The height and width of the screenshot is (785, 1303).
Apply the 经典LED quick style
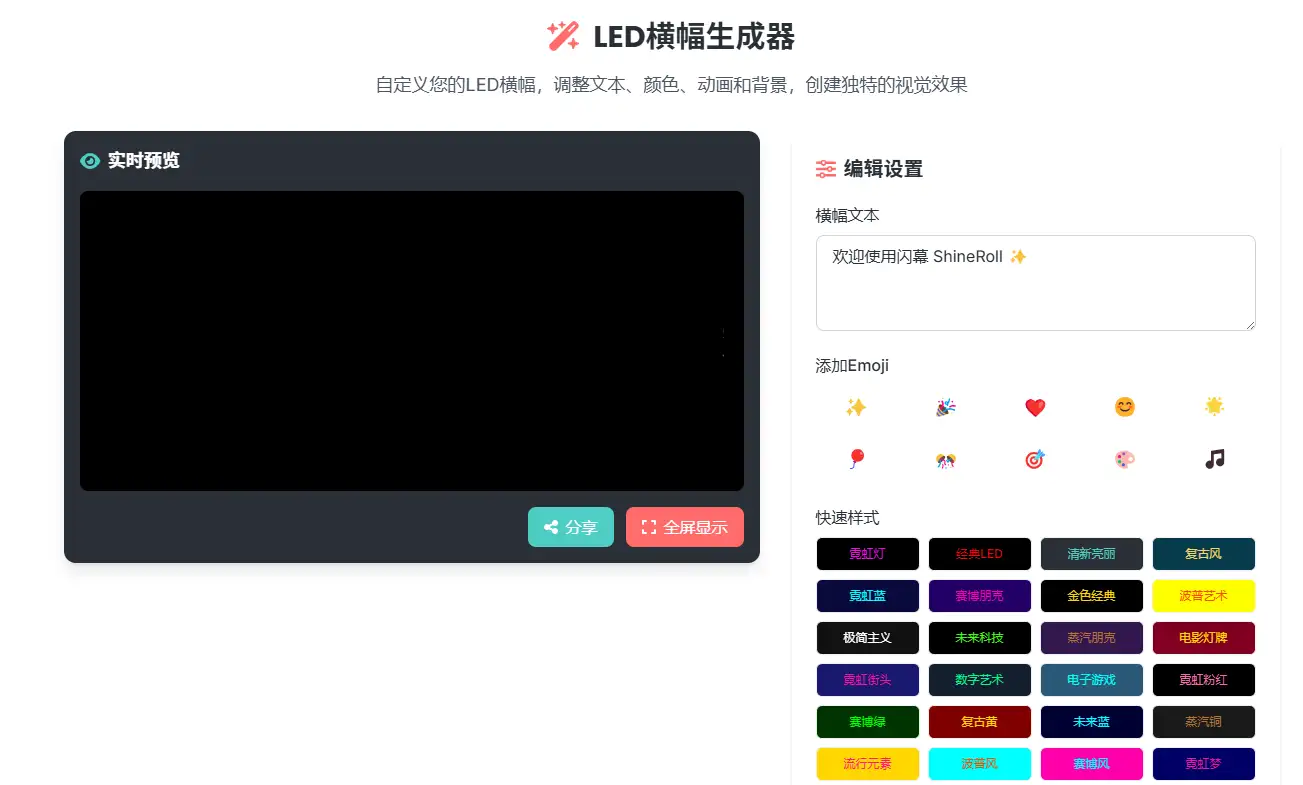(x=979, y=554)
